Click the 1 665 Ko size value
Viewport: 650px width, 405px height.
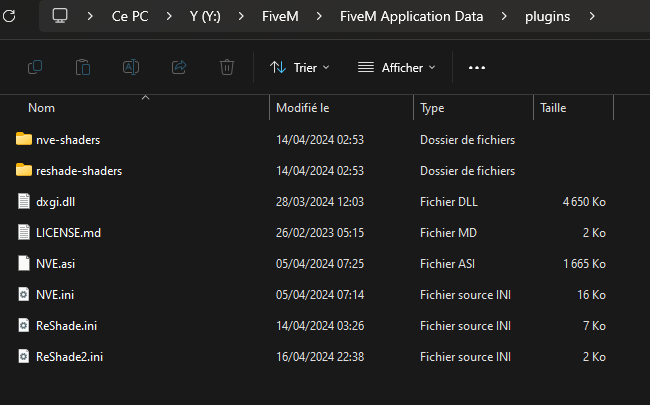click(x=584, y=264)
